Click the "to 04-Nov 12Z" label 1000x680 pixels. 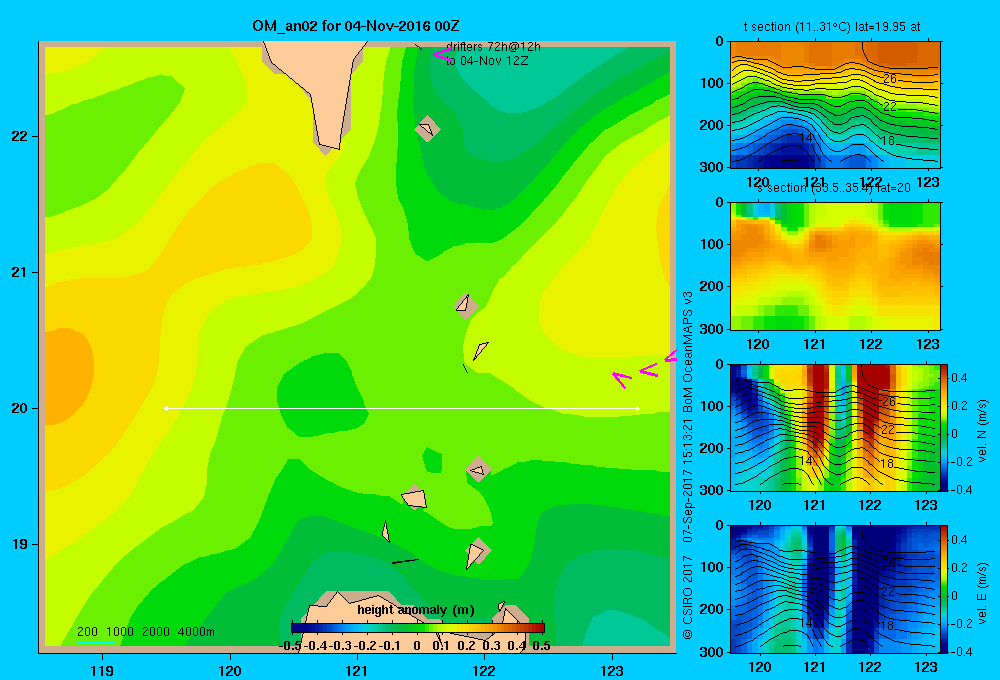click(x=487, y=61)
